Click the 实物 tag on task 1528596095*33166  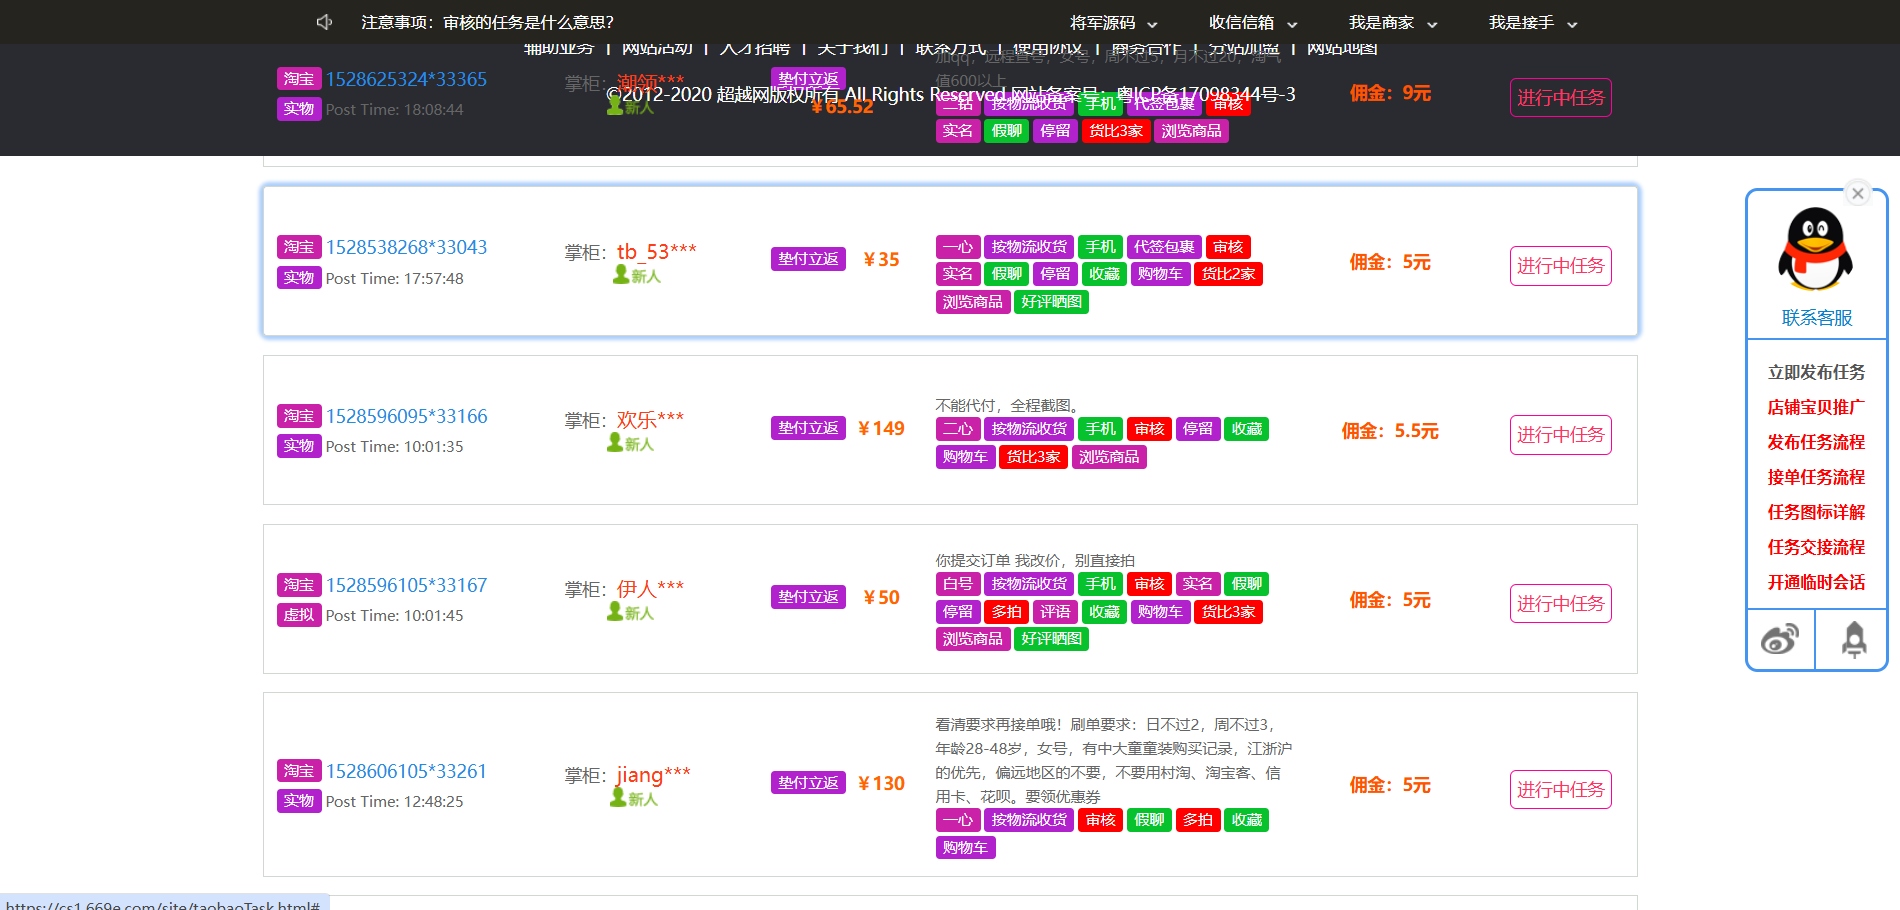pos(298,446)
